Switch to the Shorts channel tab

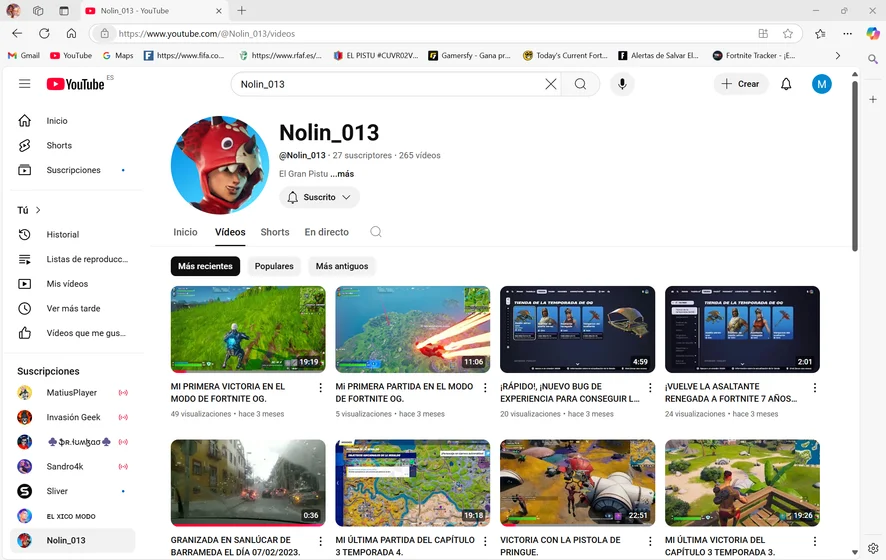(x=275, y=232)
